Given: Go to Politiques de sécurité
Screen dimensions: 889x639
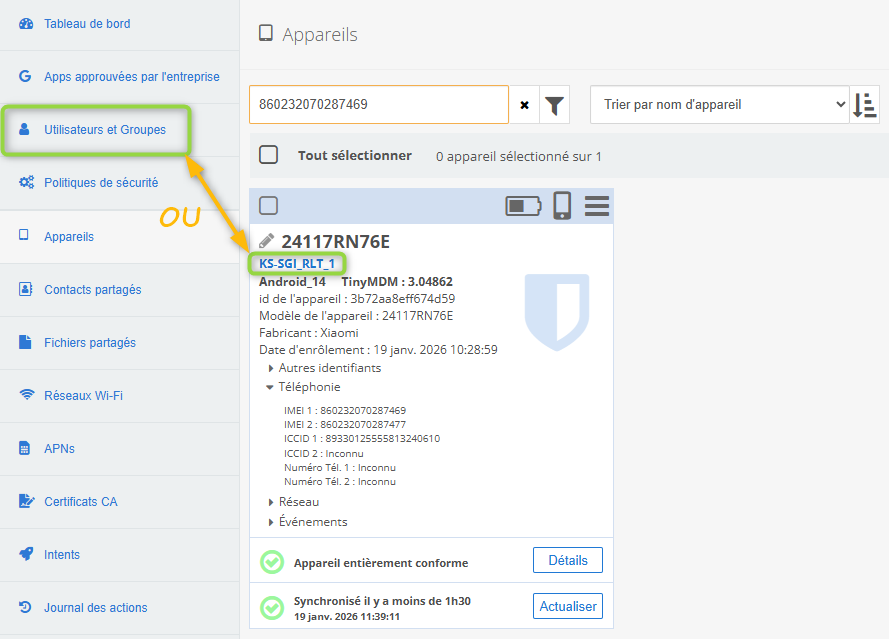Looking at the screenshot, I should 101,183.
